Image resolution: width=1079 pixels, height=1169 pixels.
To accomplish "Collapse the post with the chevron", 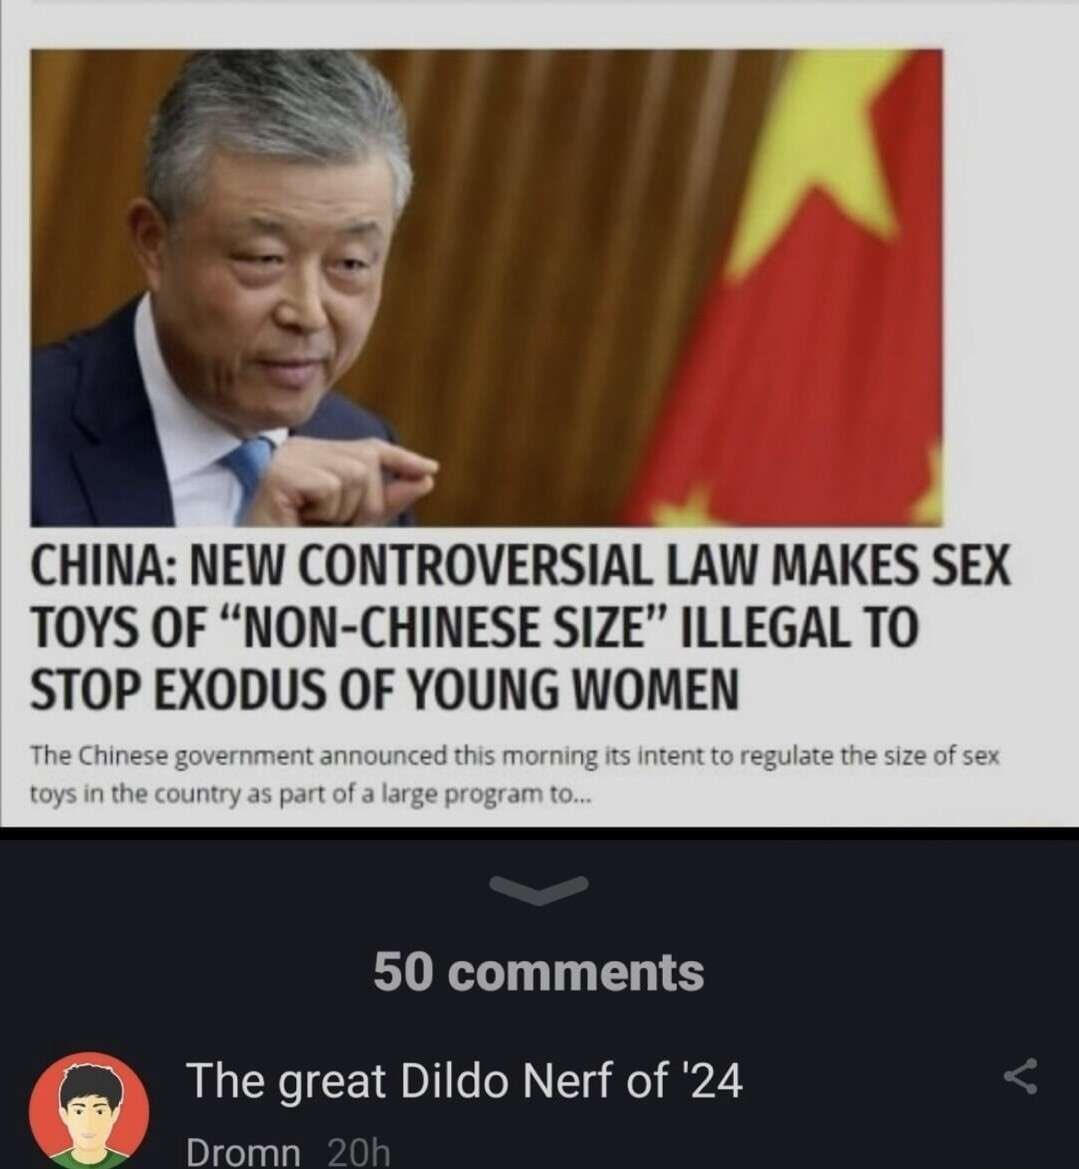I will 538,888.
